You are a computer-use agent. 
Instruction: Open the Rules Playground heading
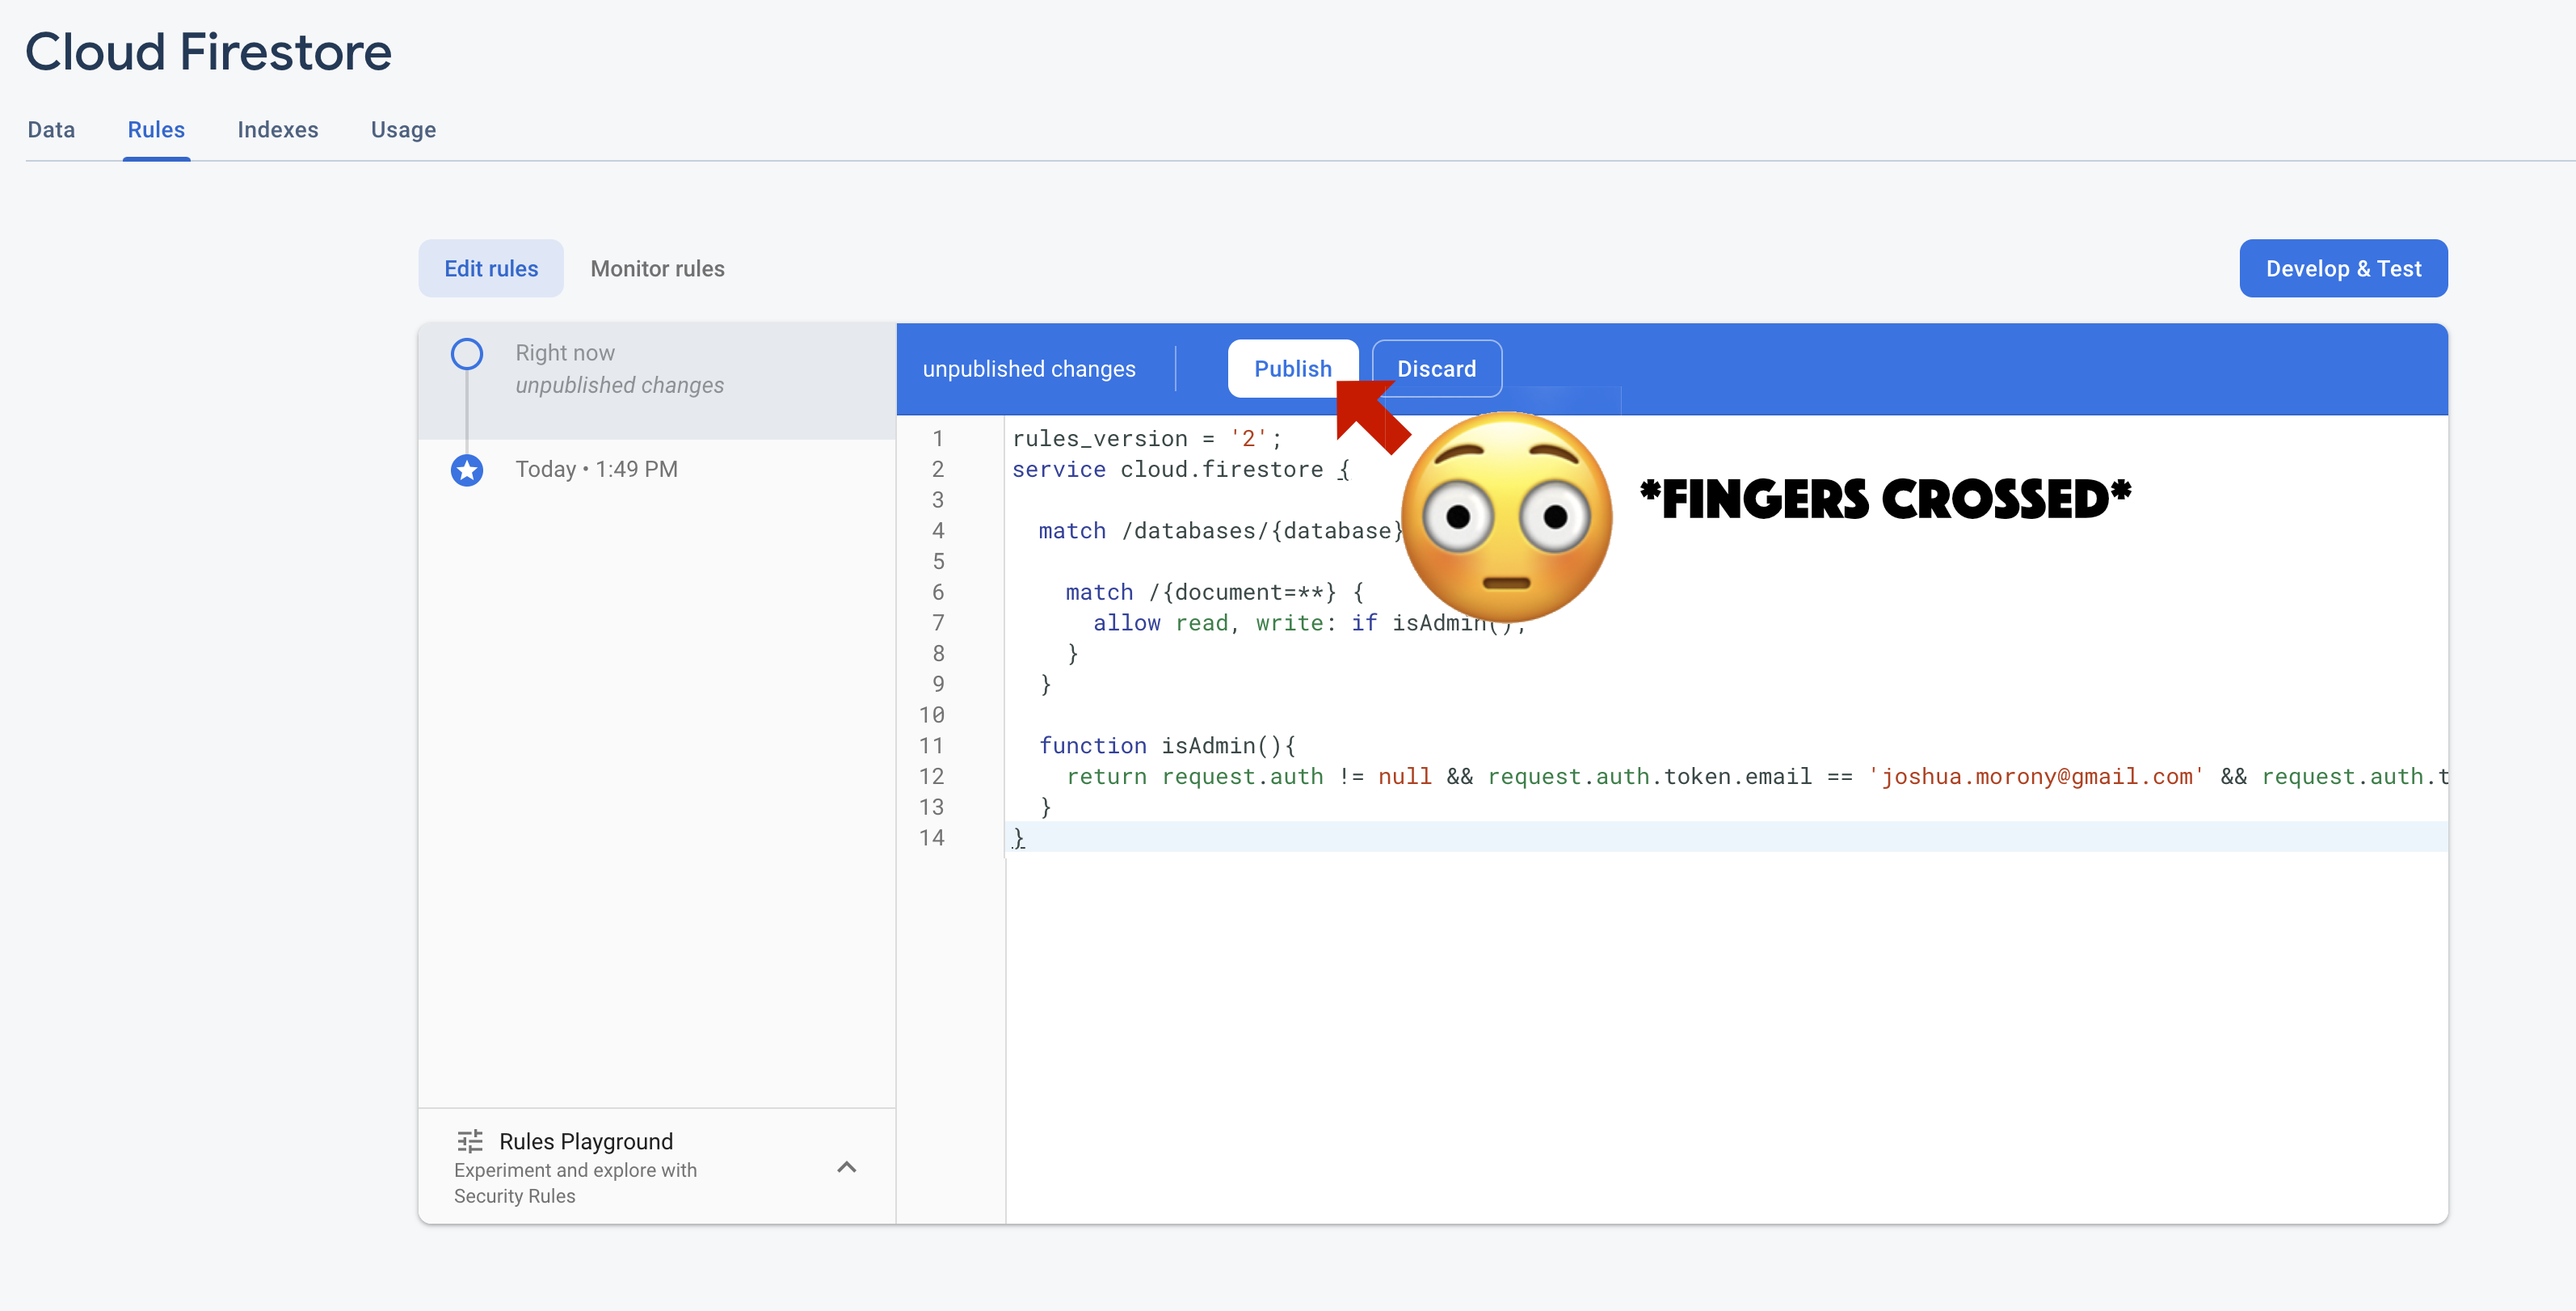(586, 1141)
